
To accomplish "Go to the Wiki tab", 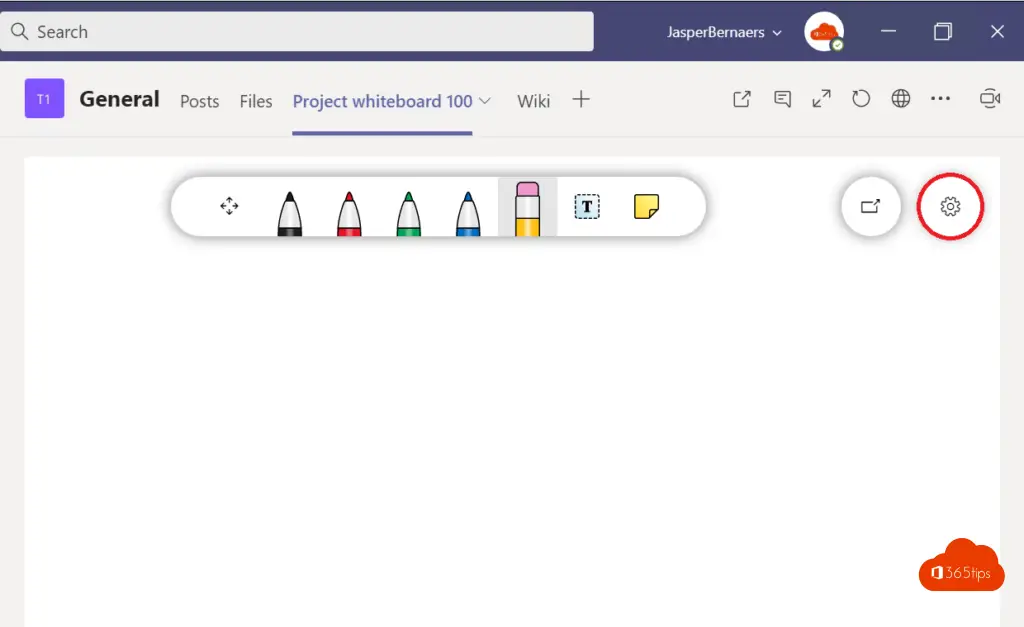I will (533, 101).
